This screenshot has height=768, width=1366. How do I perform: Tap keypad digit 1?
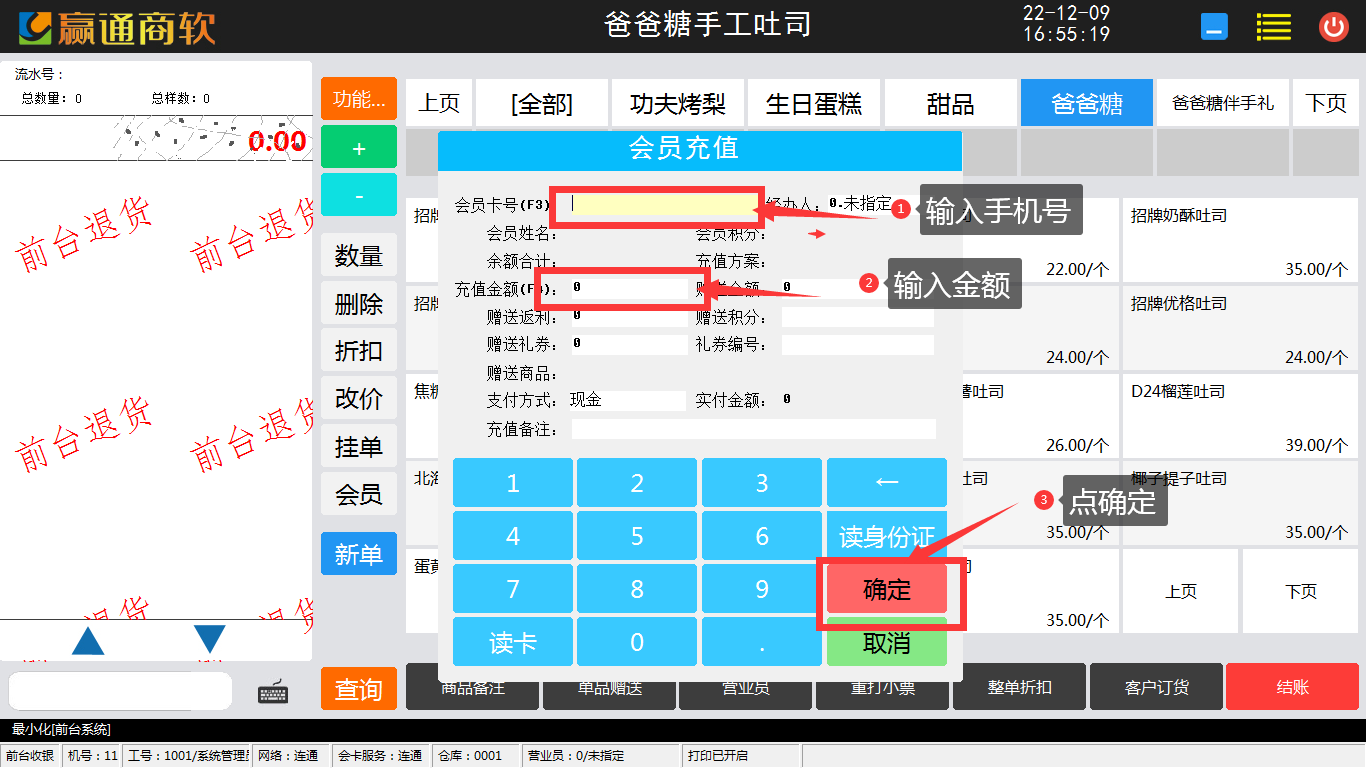pyautogui.click(x=513, y=483)
